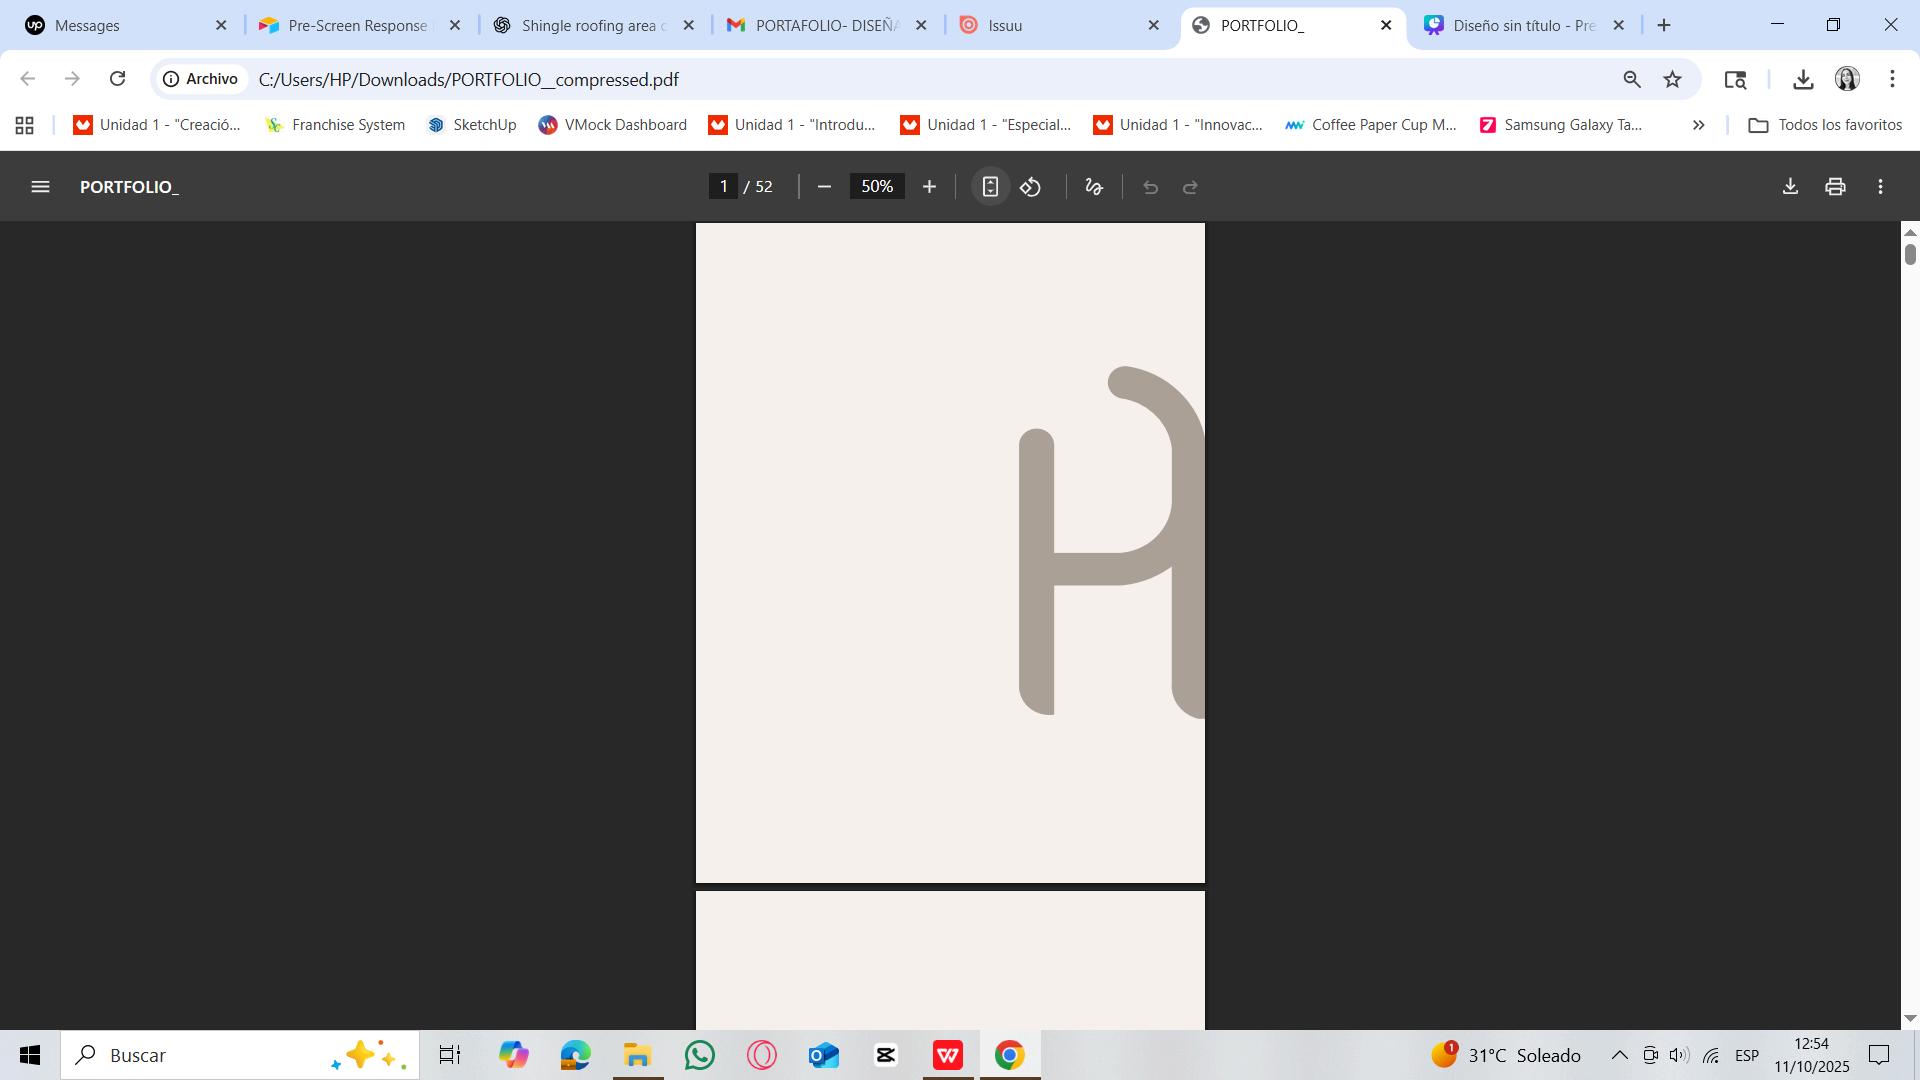Screen dimensions: 1920x1080
Task: Open Todos los favoritos folder
Action: tap(1825, 125)
